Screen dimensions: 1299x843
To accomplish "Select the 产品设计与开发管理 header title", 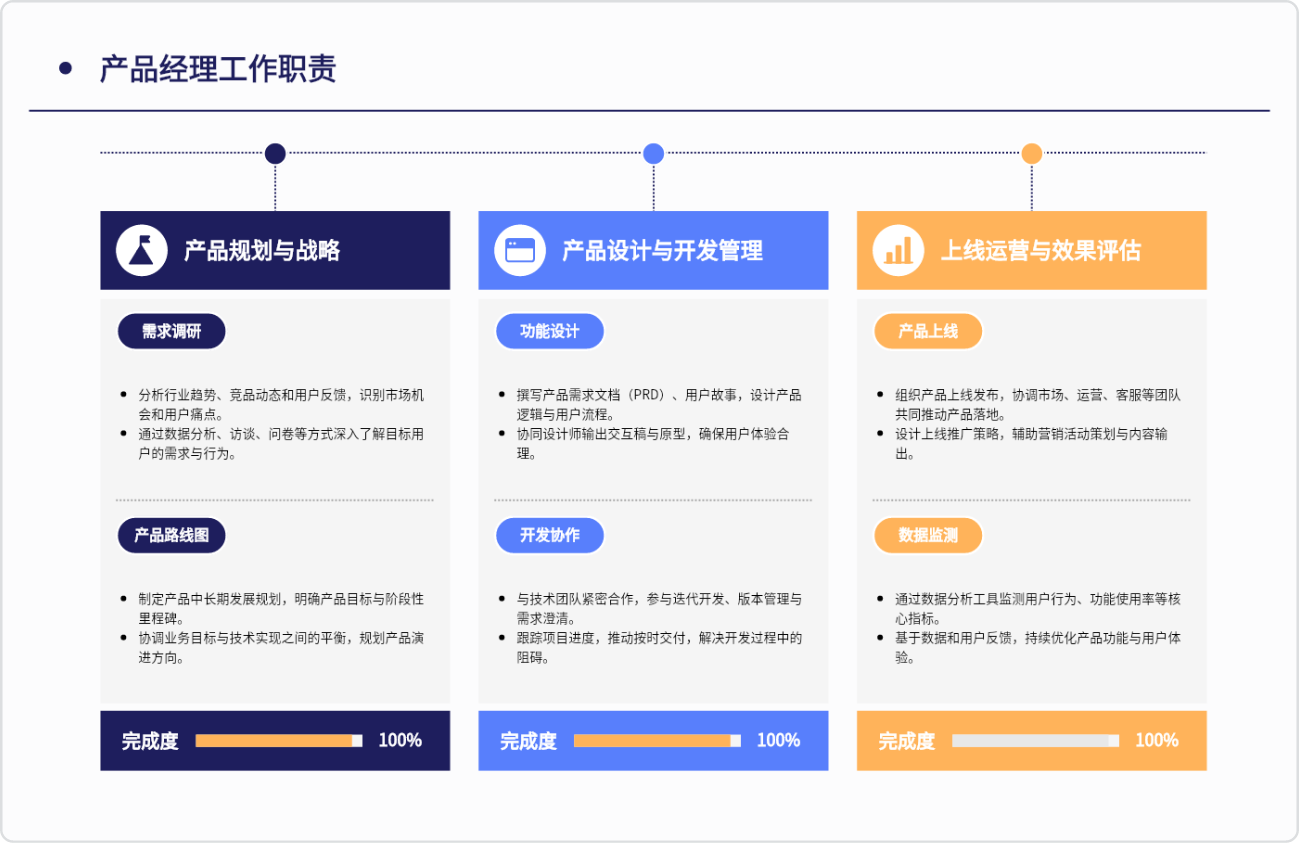I will 662,250.
